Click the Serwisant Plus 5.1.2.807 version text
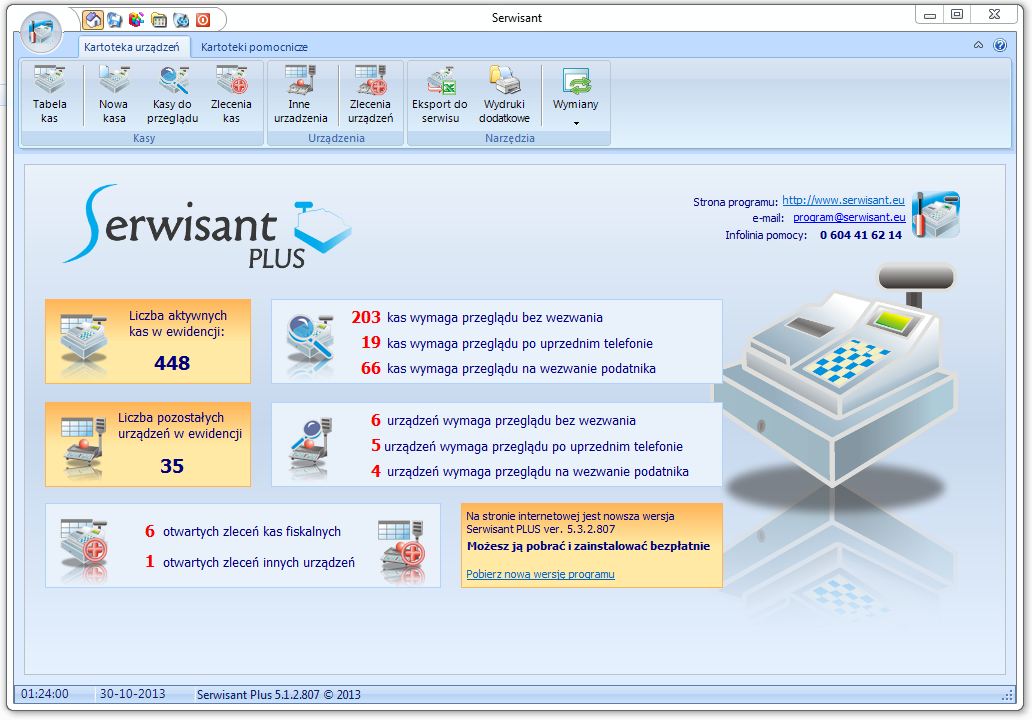The height and width of the screenshot is (720, 1032). 278,694
